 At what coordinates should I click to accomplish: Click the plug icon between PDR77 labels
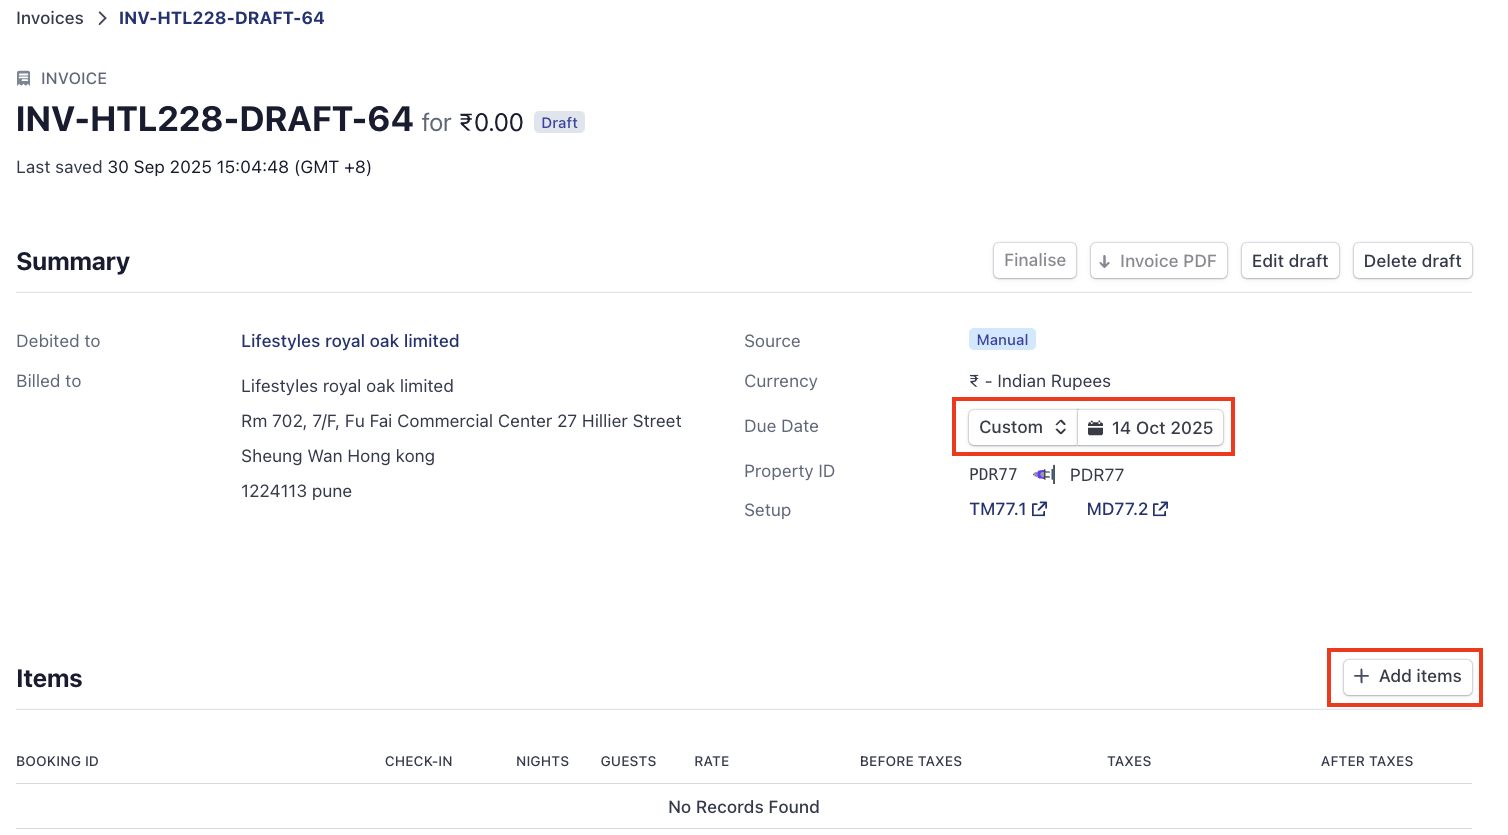(x=1043, y=475)
